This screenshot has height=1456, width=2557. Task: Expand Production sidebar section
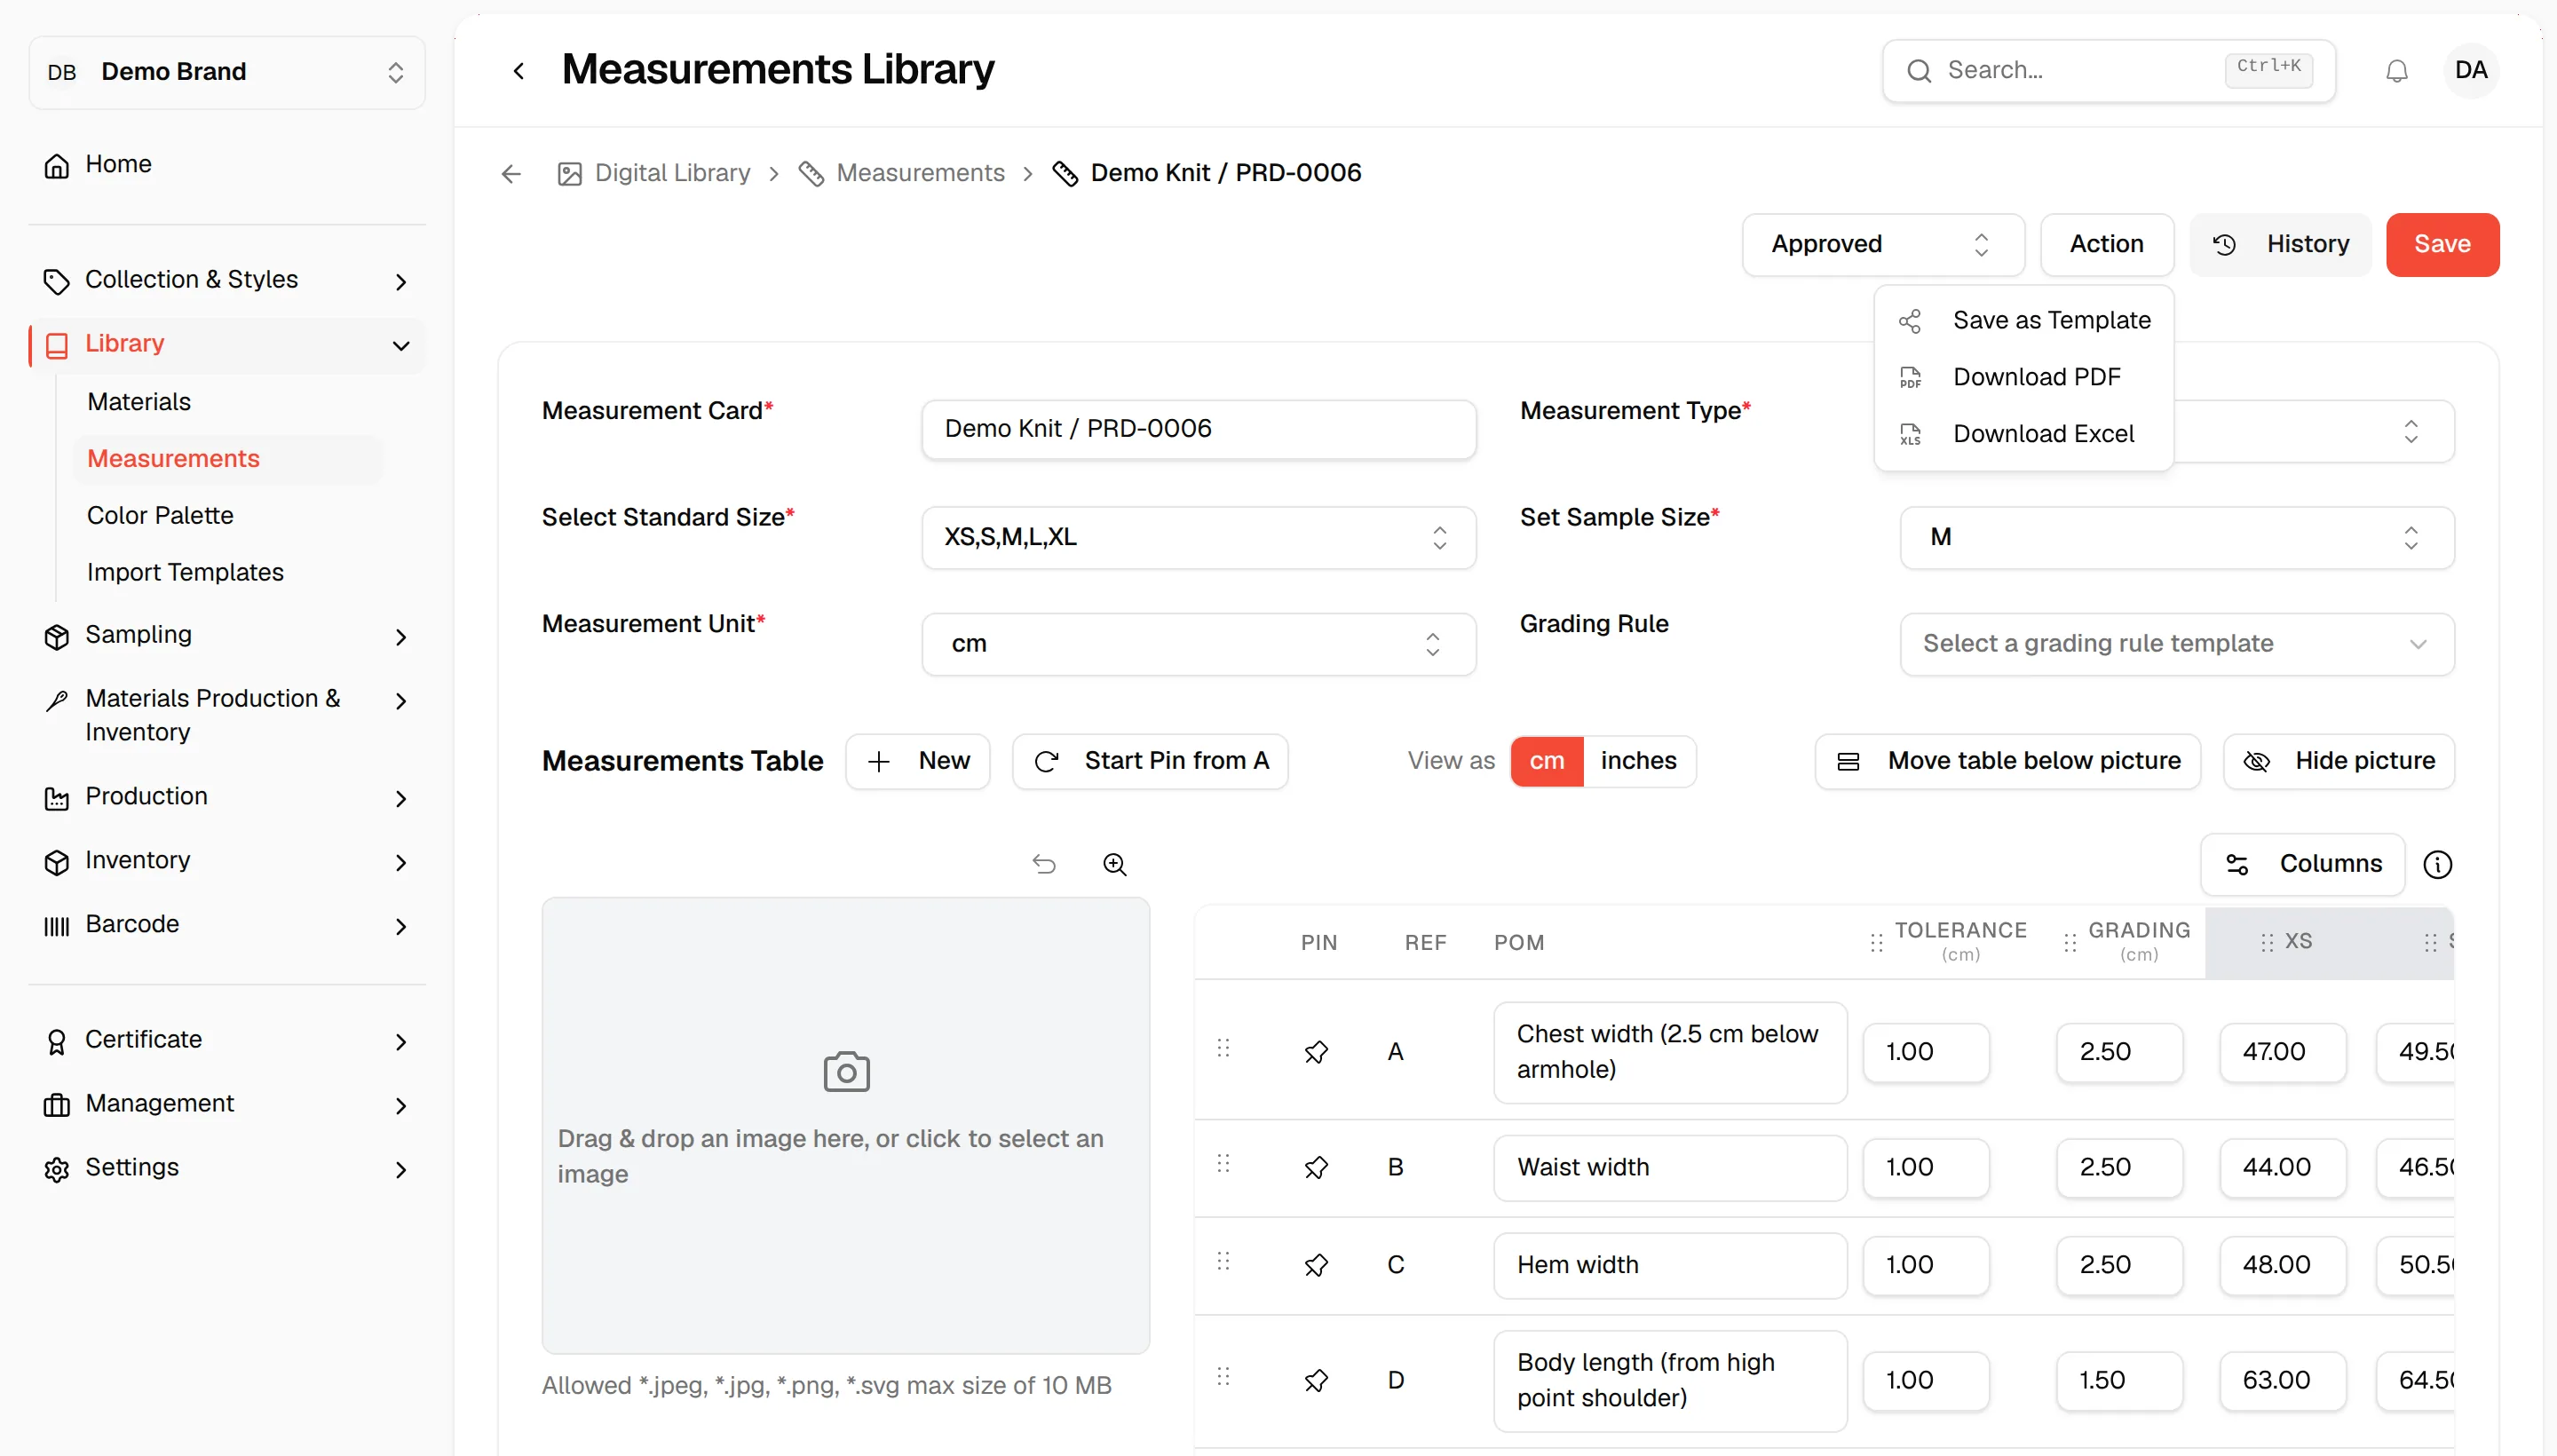tap(226, 797)
